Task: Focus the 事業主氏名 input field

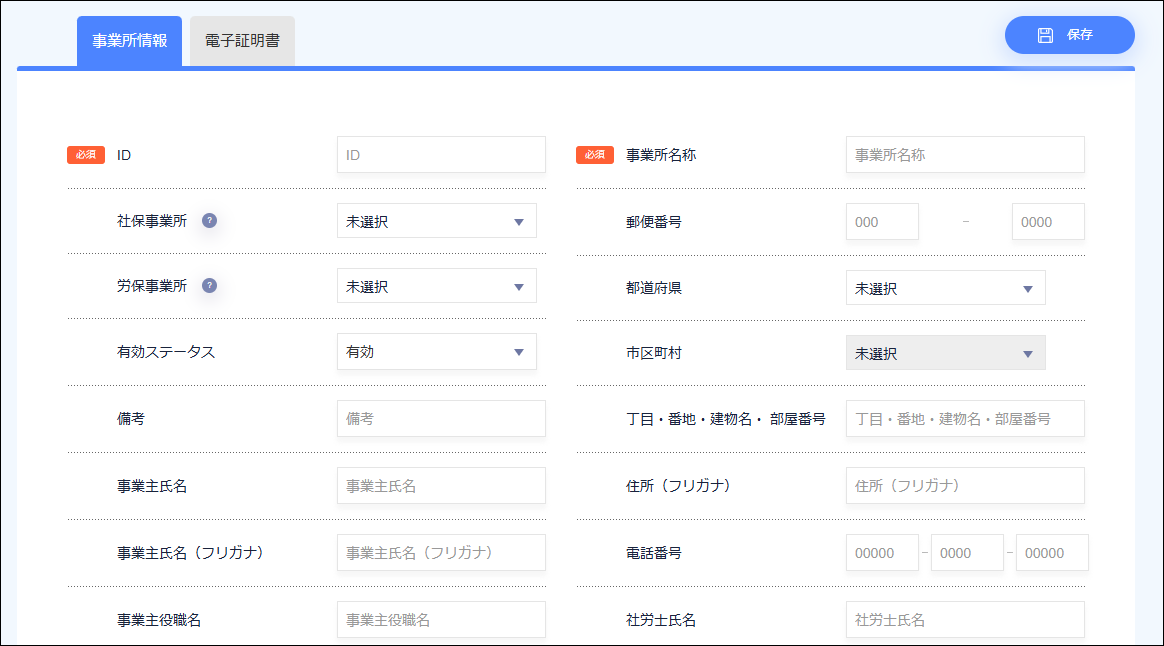Action: click(441, 486)
